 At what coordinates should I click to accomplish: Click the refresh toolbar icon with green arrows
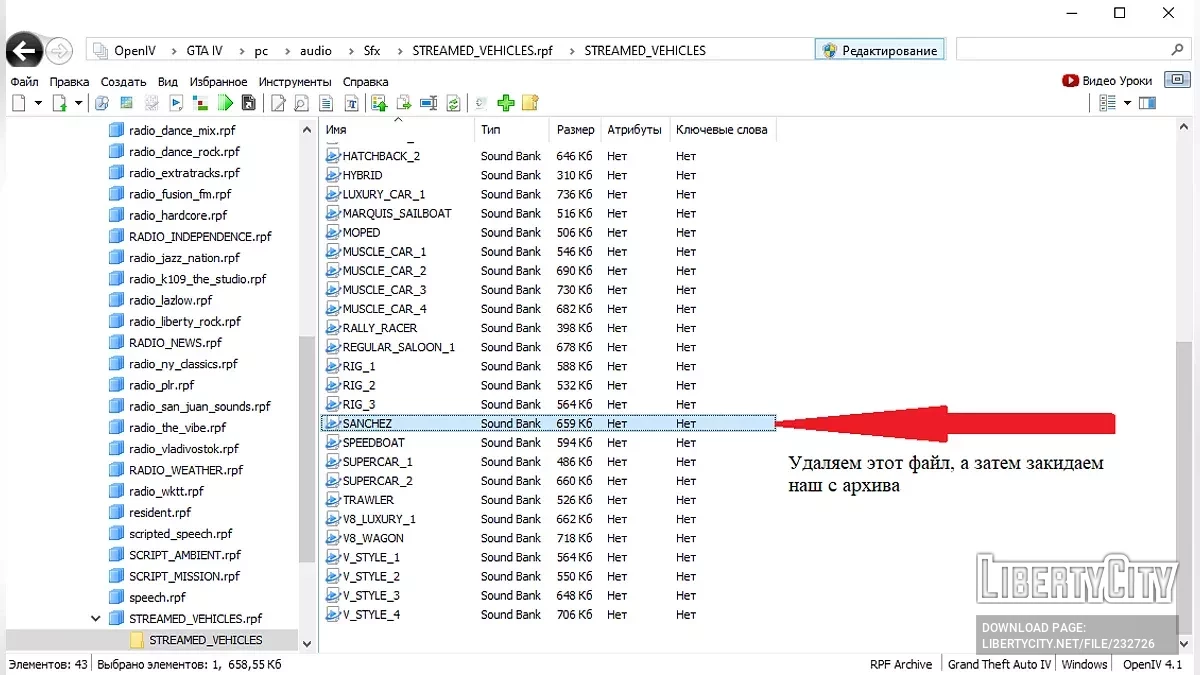pos(453,103)
